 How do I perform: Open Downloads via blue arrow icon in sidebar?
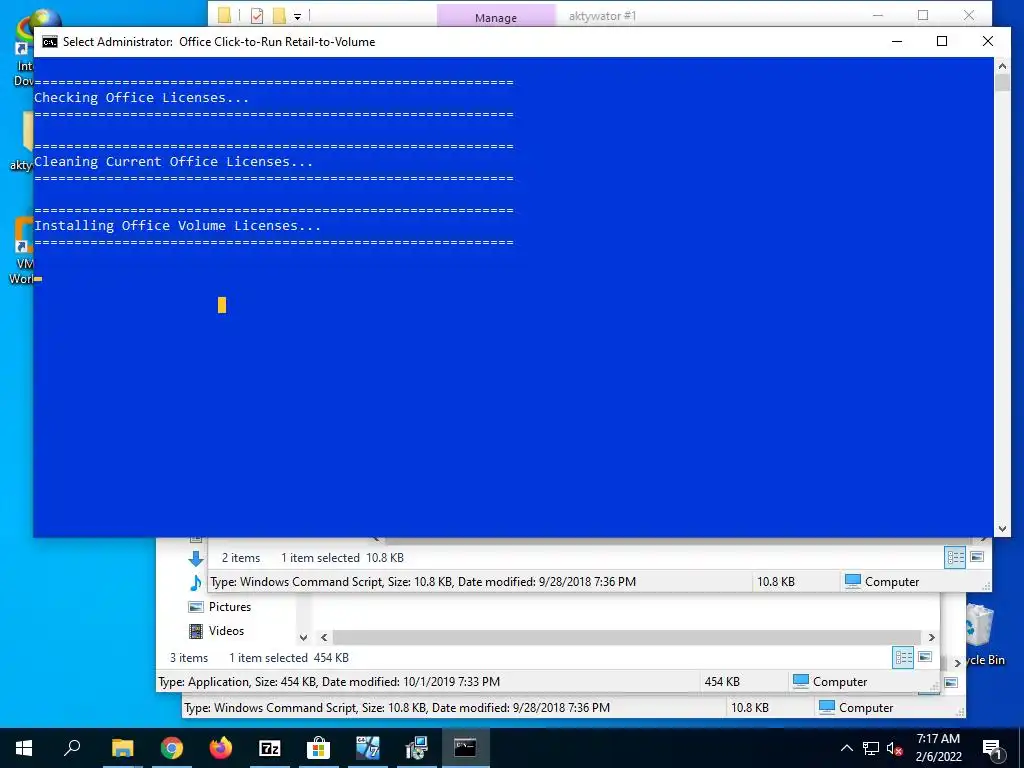[x=195, y=558]
